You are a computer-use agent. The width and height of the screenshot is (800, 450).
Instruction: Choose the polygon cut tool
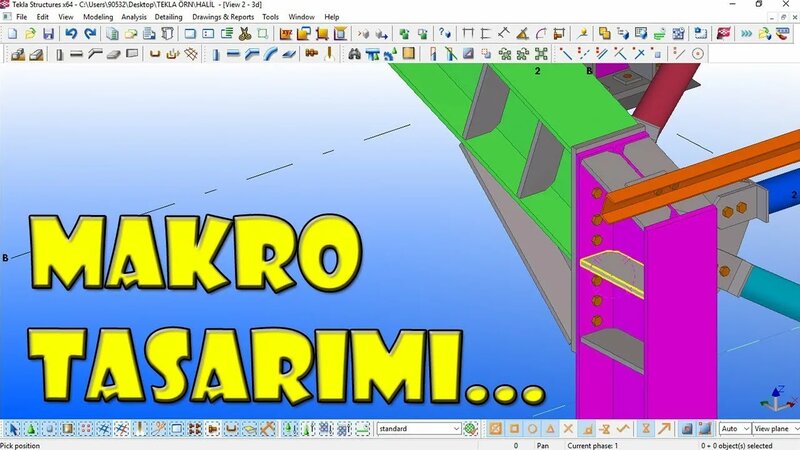468,54
